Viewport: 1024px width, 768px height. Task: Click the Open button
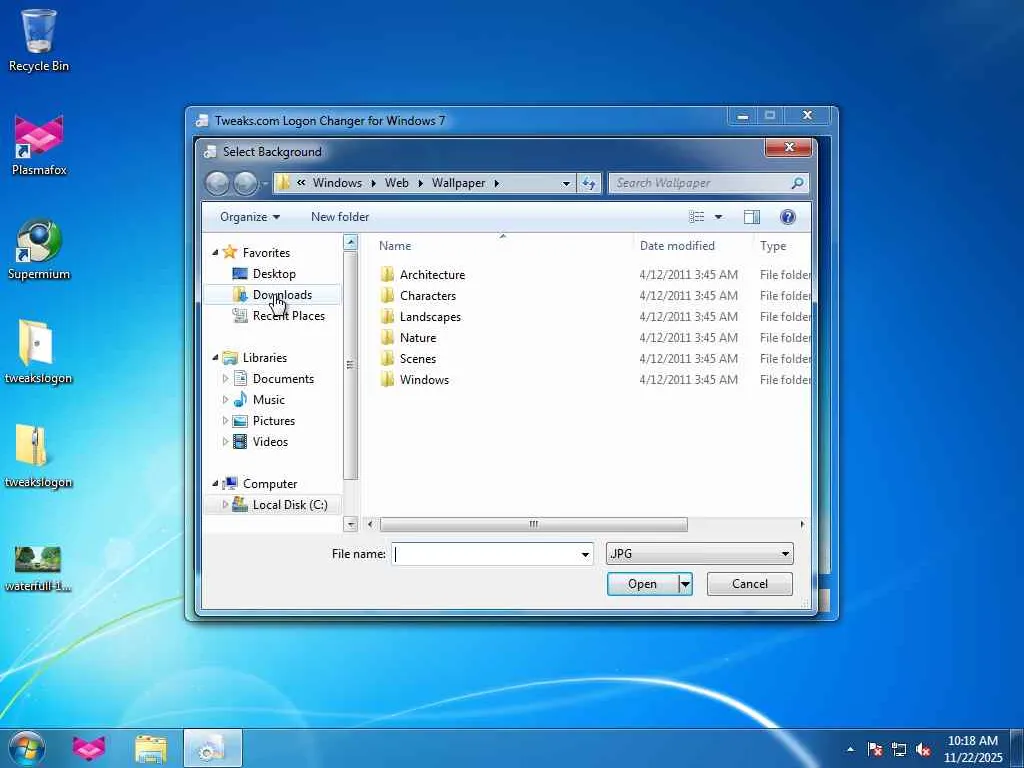(643, 584)
